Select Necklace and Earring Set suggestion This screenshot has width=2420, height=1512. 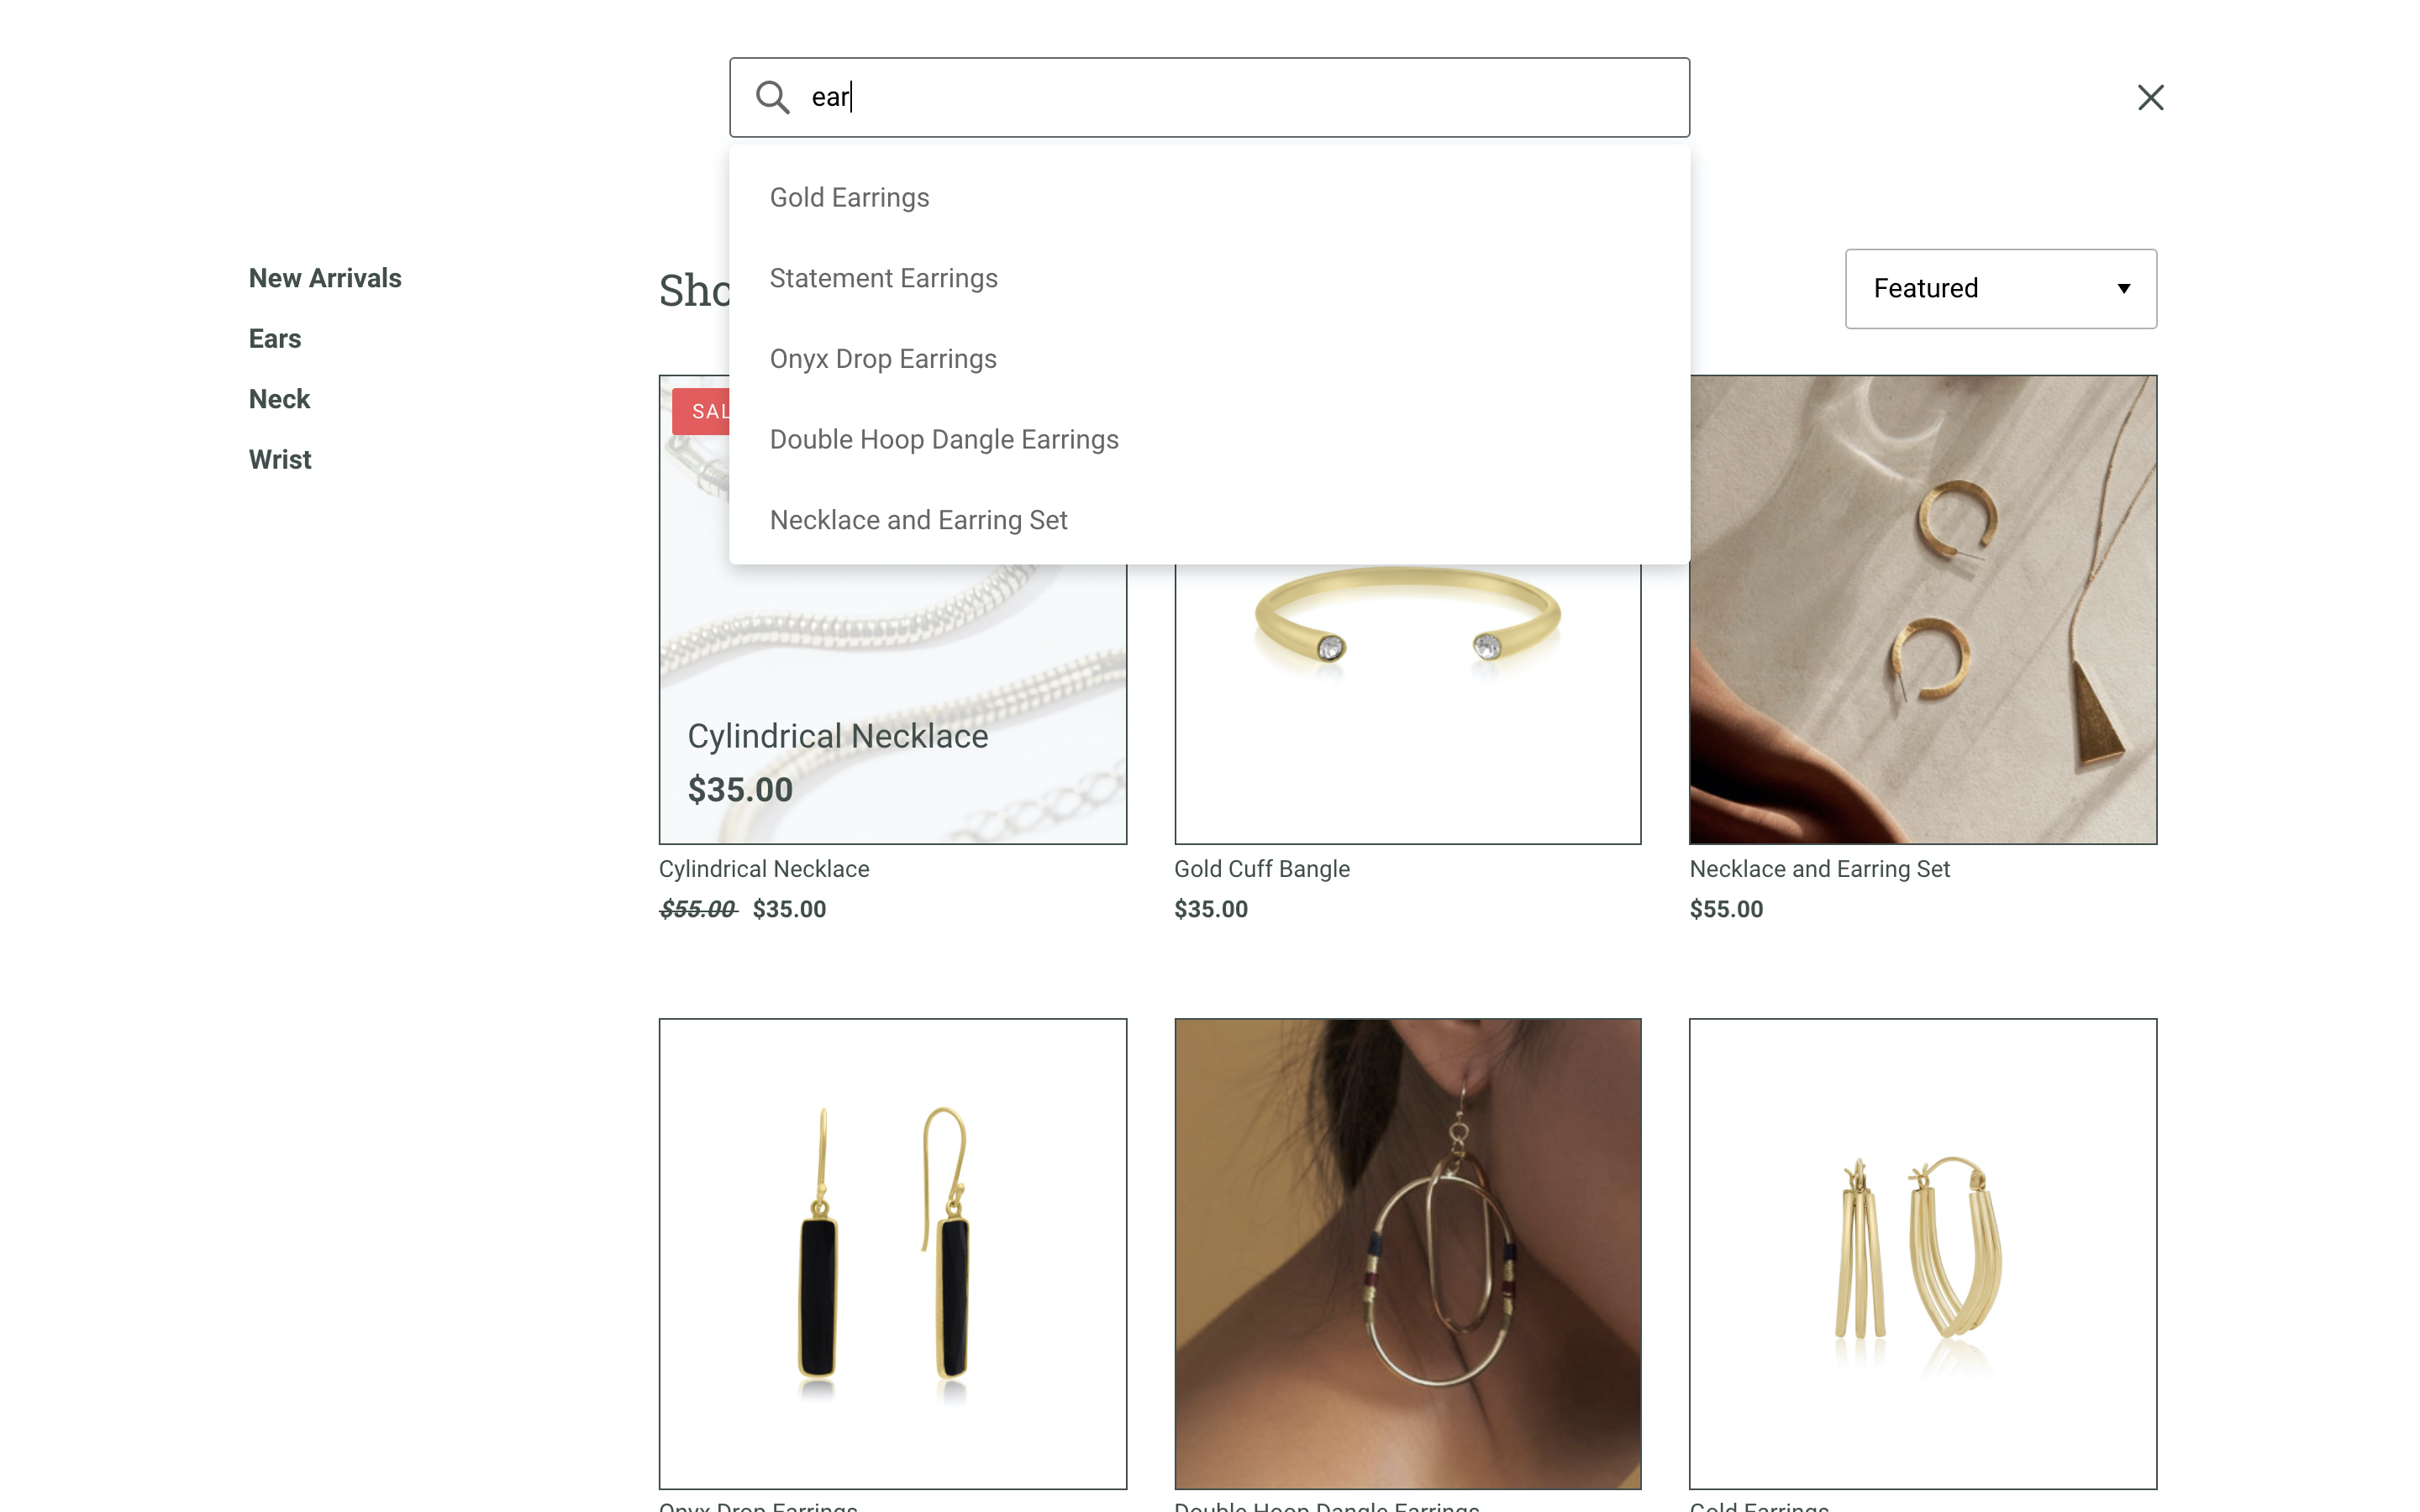click(918, 519)
